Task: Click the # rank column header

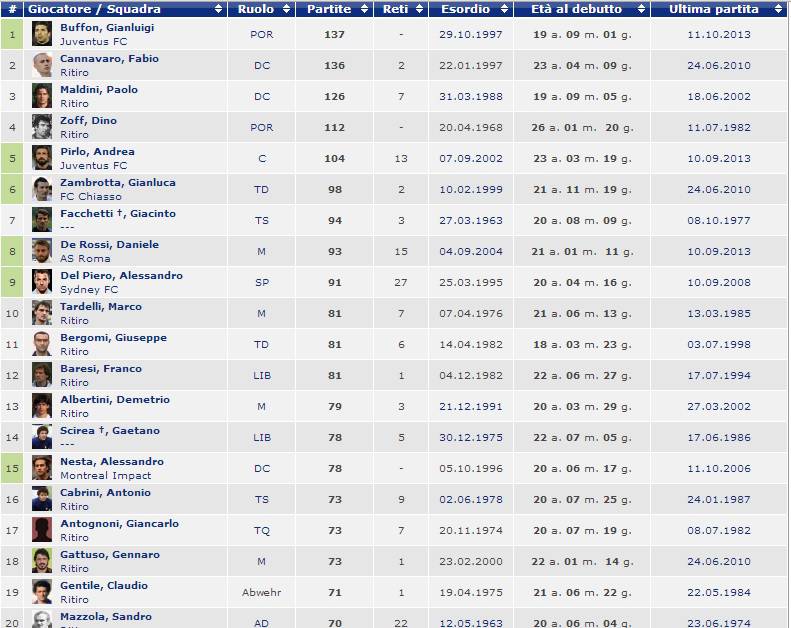Action: tap(12, 9)
